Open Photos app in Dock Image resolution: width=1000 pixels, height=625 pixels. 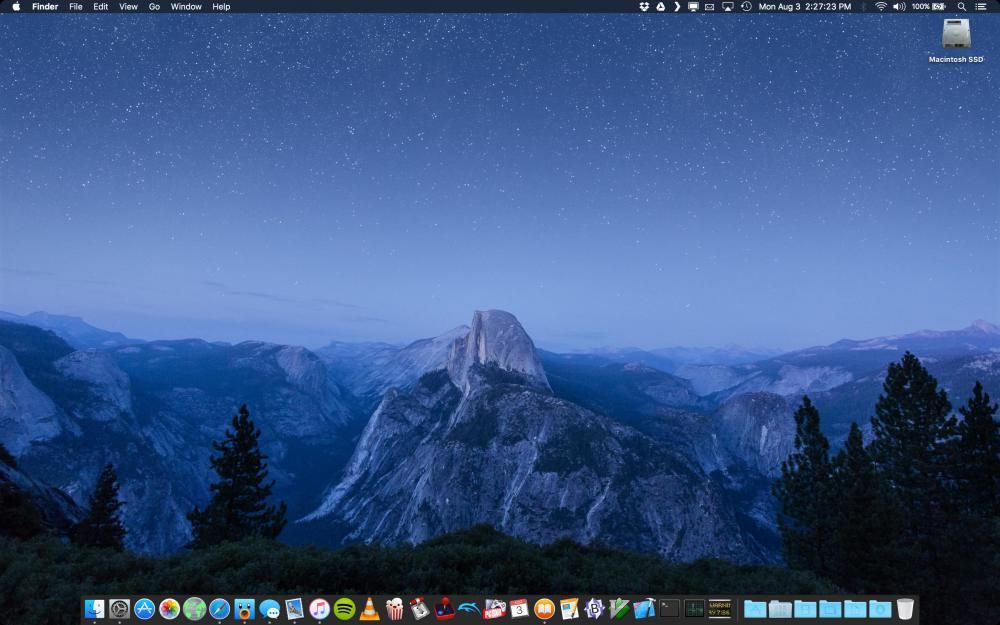pos(169,609)
